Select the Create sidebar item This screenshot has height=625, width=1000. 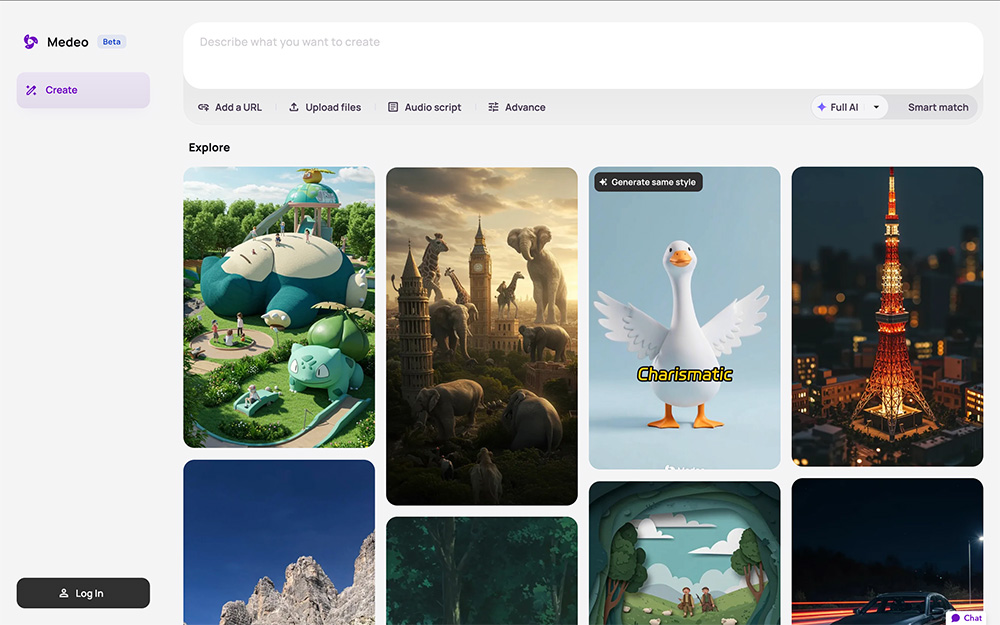[x=83, y=90]
